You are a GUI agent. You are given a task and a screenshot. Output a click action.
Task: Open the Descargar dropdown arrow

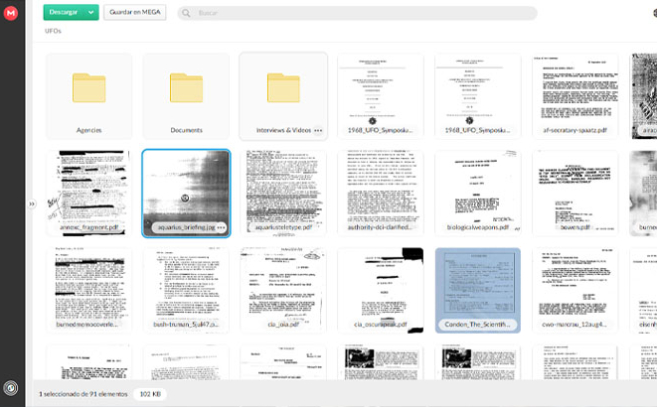pos(91,12)
